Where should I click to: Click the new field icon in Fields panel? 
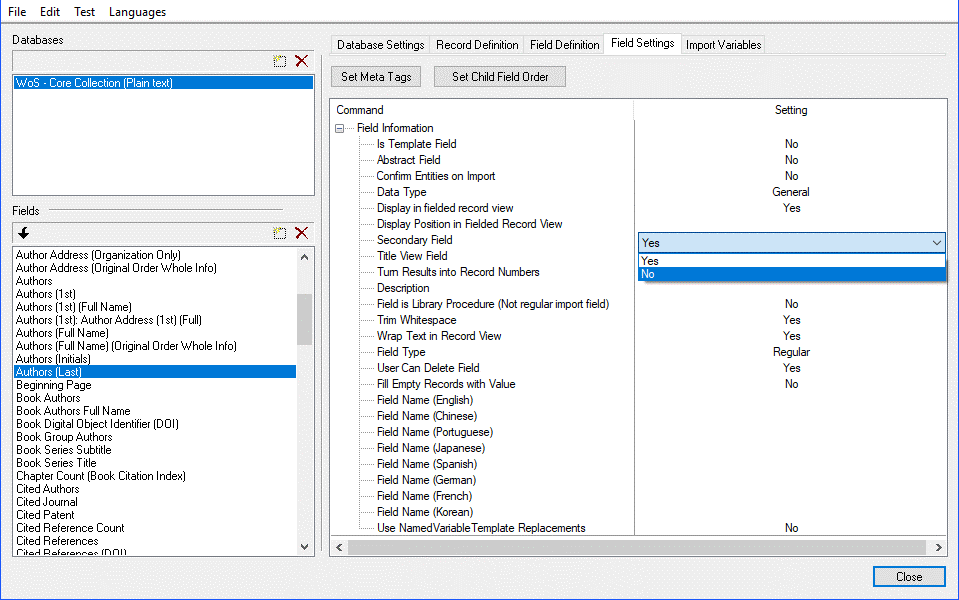click(281, 232)
